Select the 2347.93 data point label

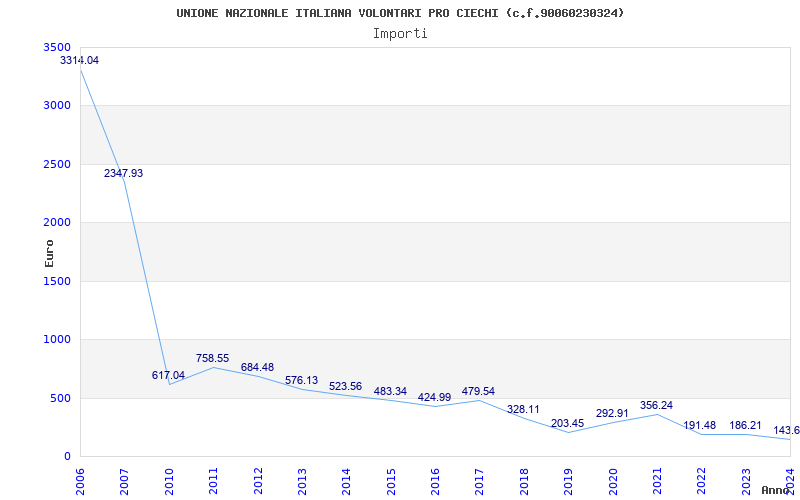pyautogui.click(x=123, y=173)
